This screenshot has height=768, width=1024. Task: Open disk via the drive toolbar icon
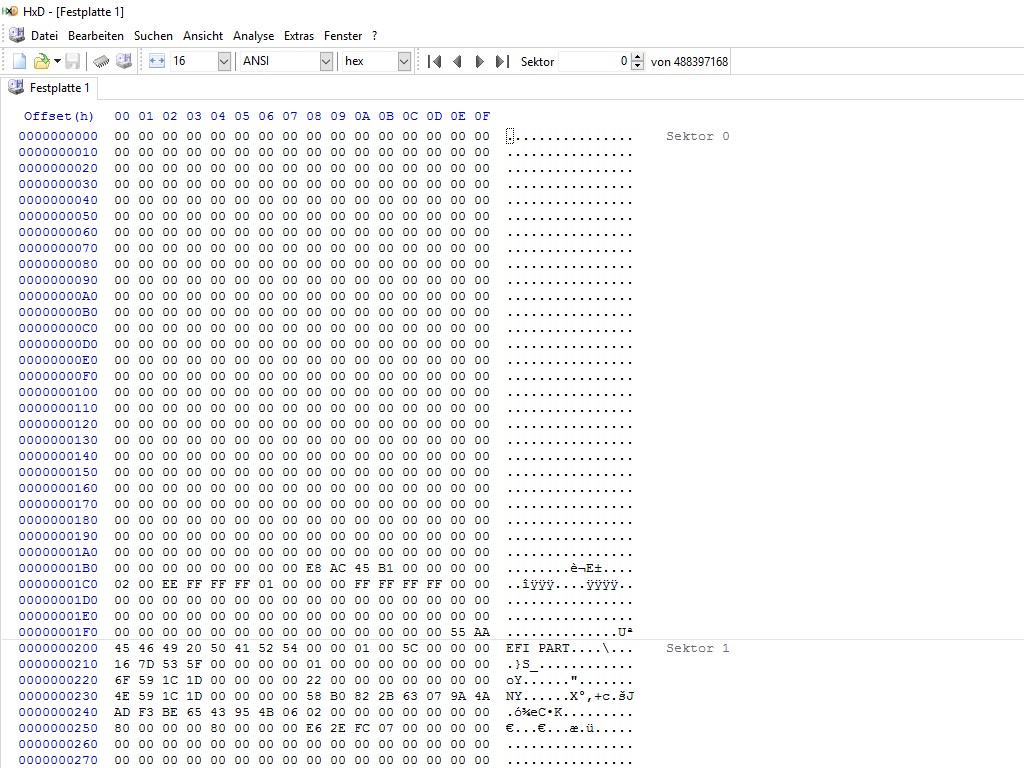tap(123, 61)
